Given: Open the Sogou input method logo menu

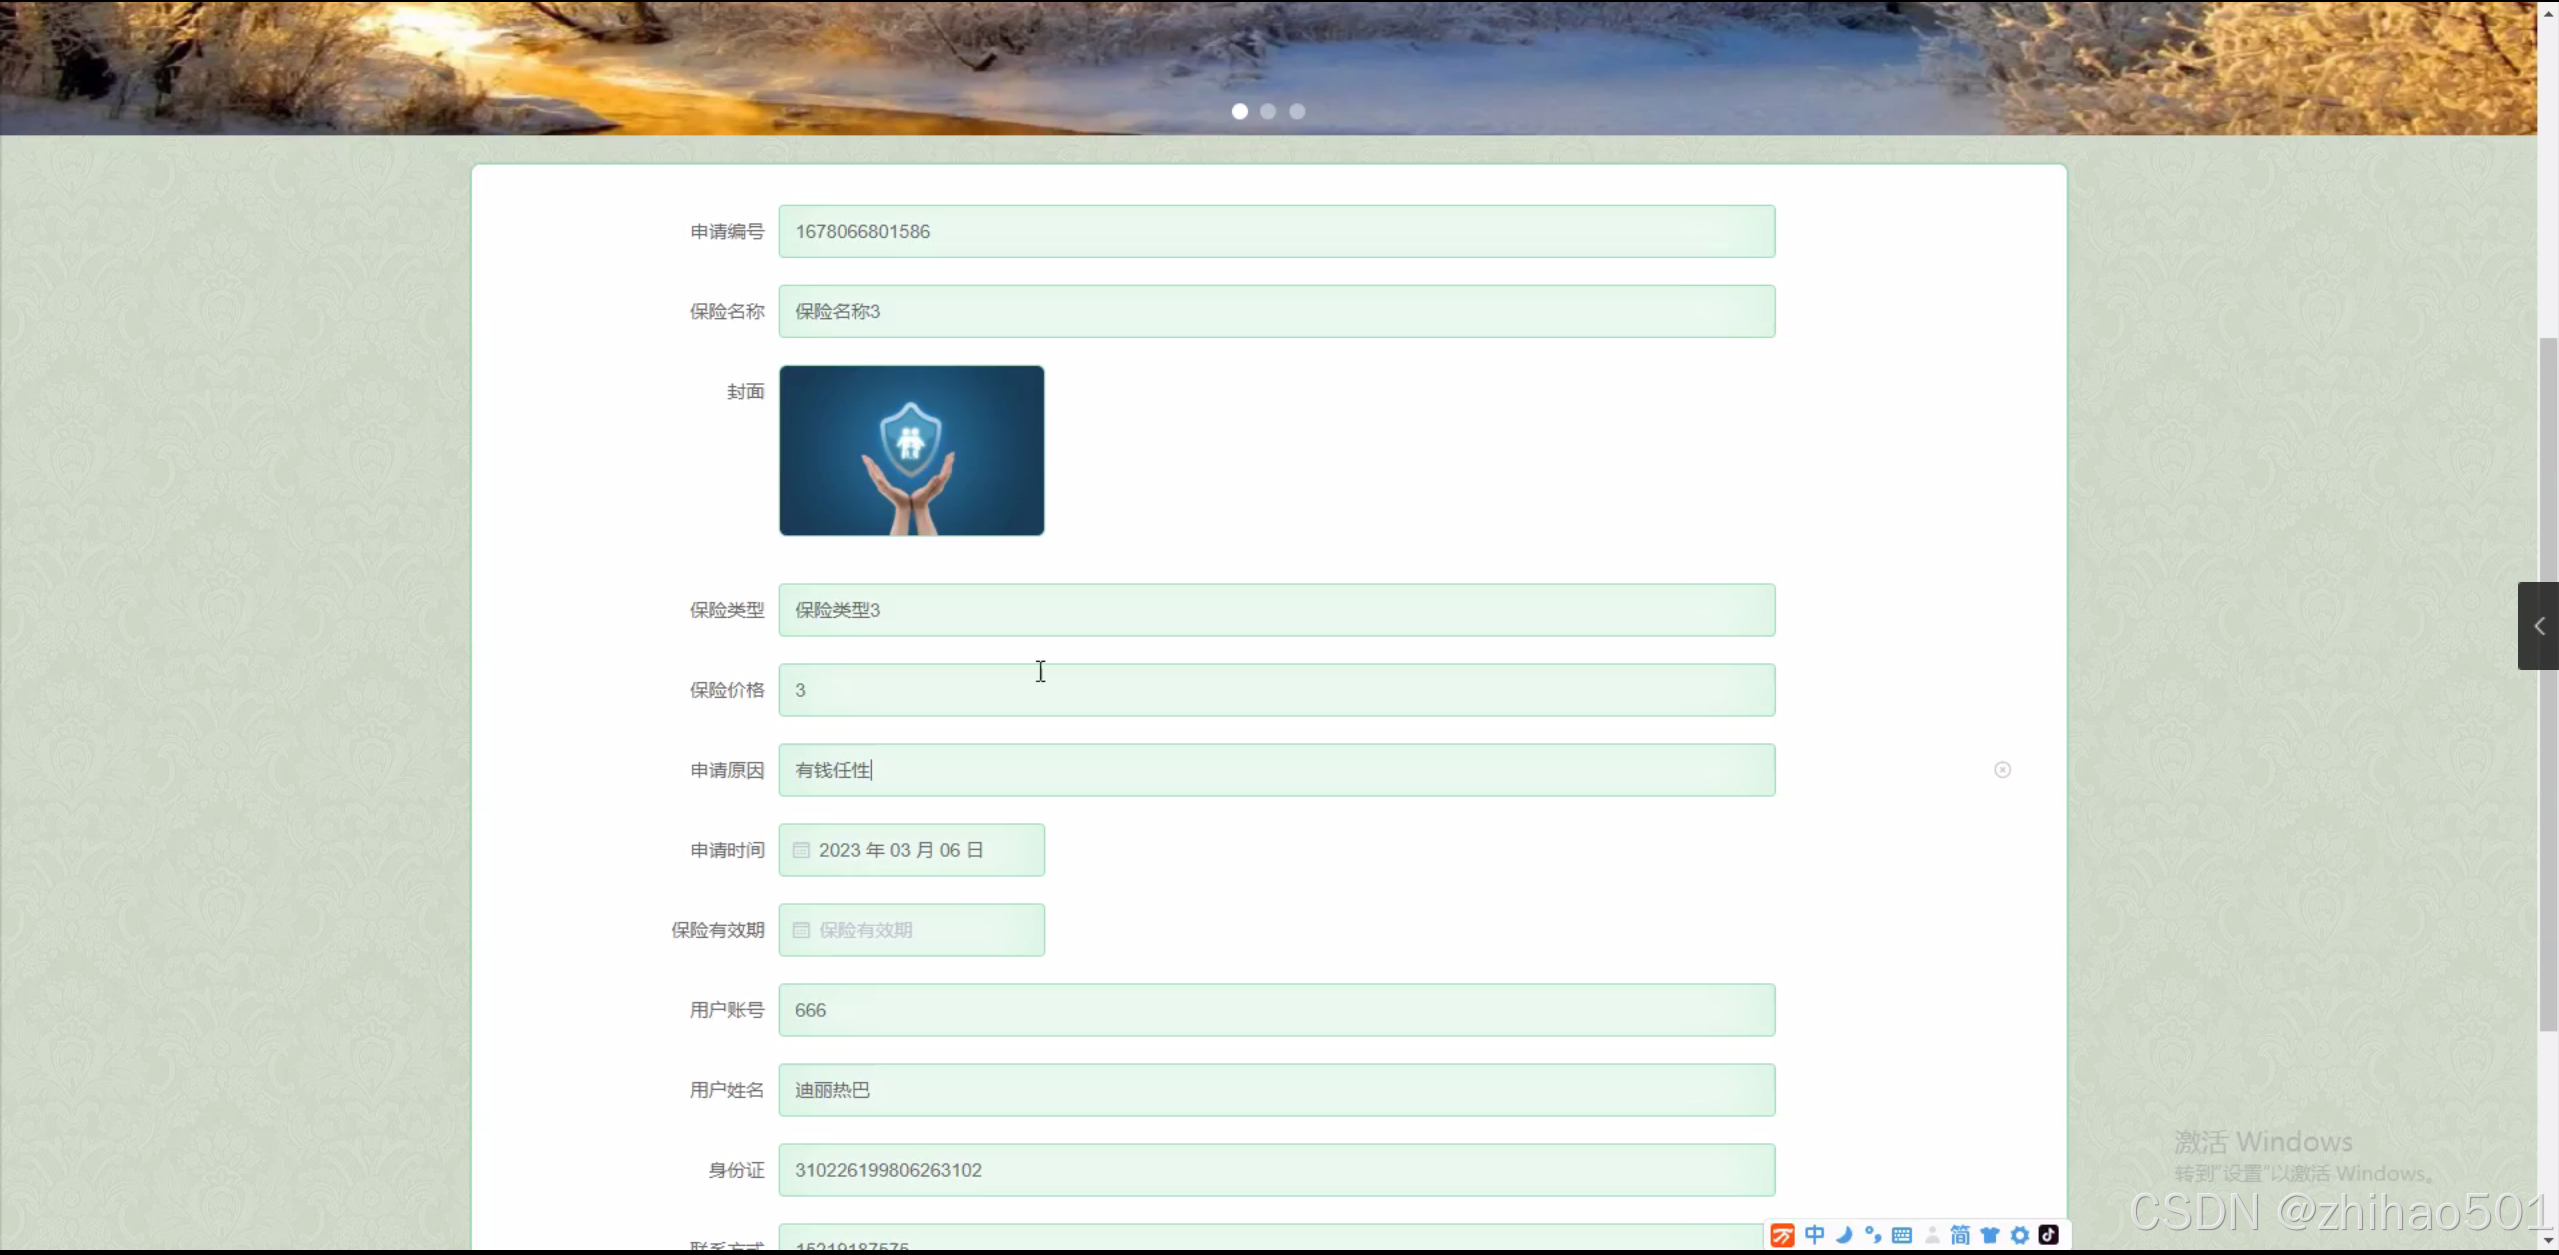Looking at the screenshot, I should (x=1783, y=1236).
